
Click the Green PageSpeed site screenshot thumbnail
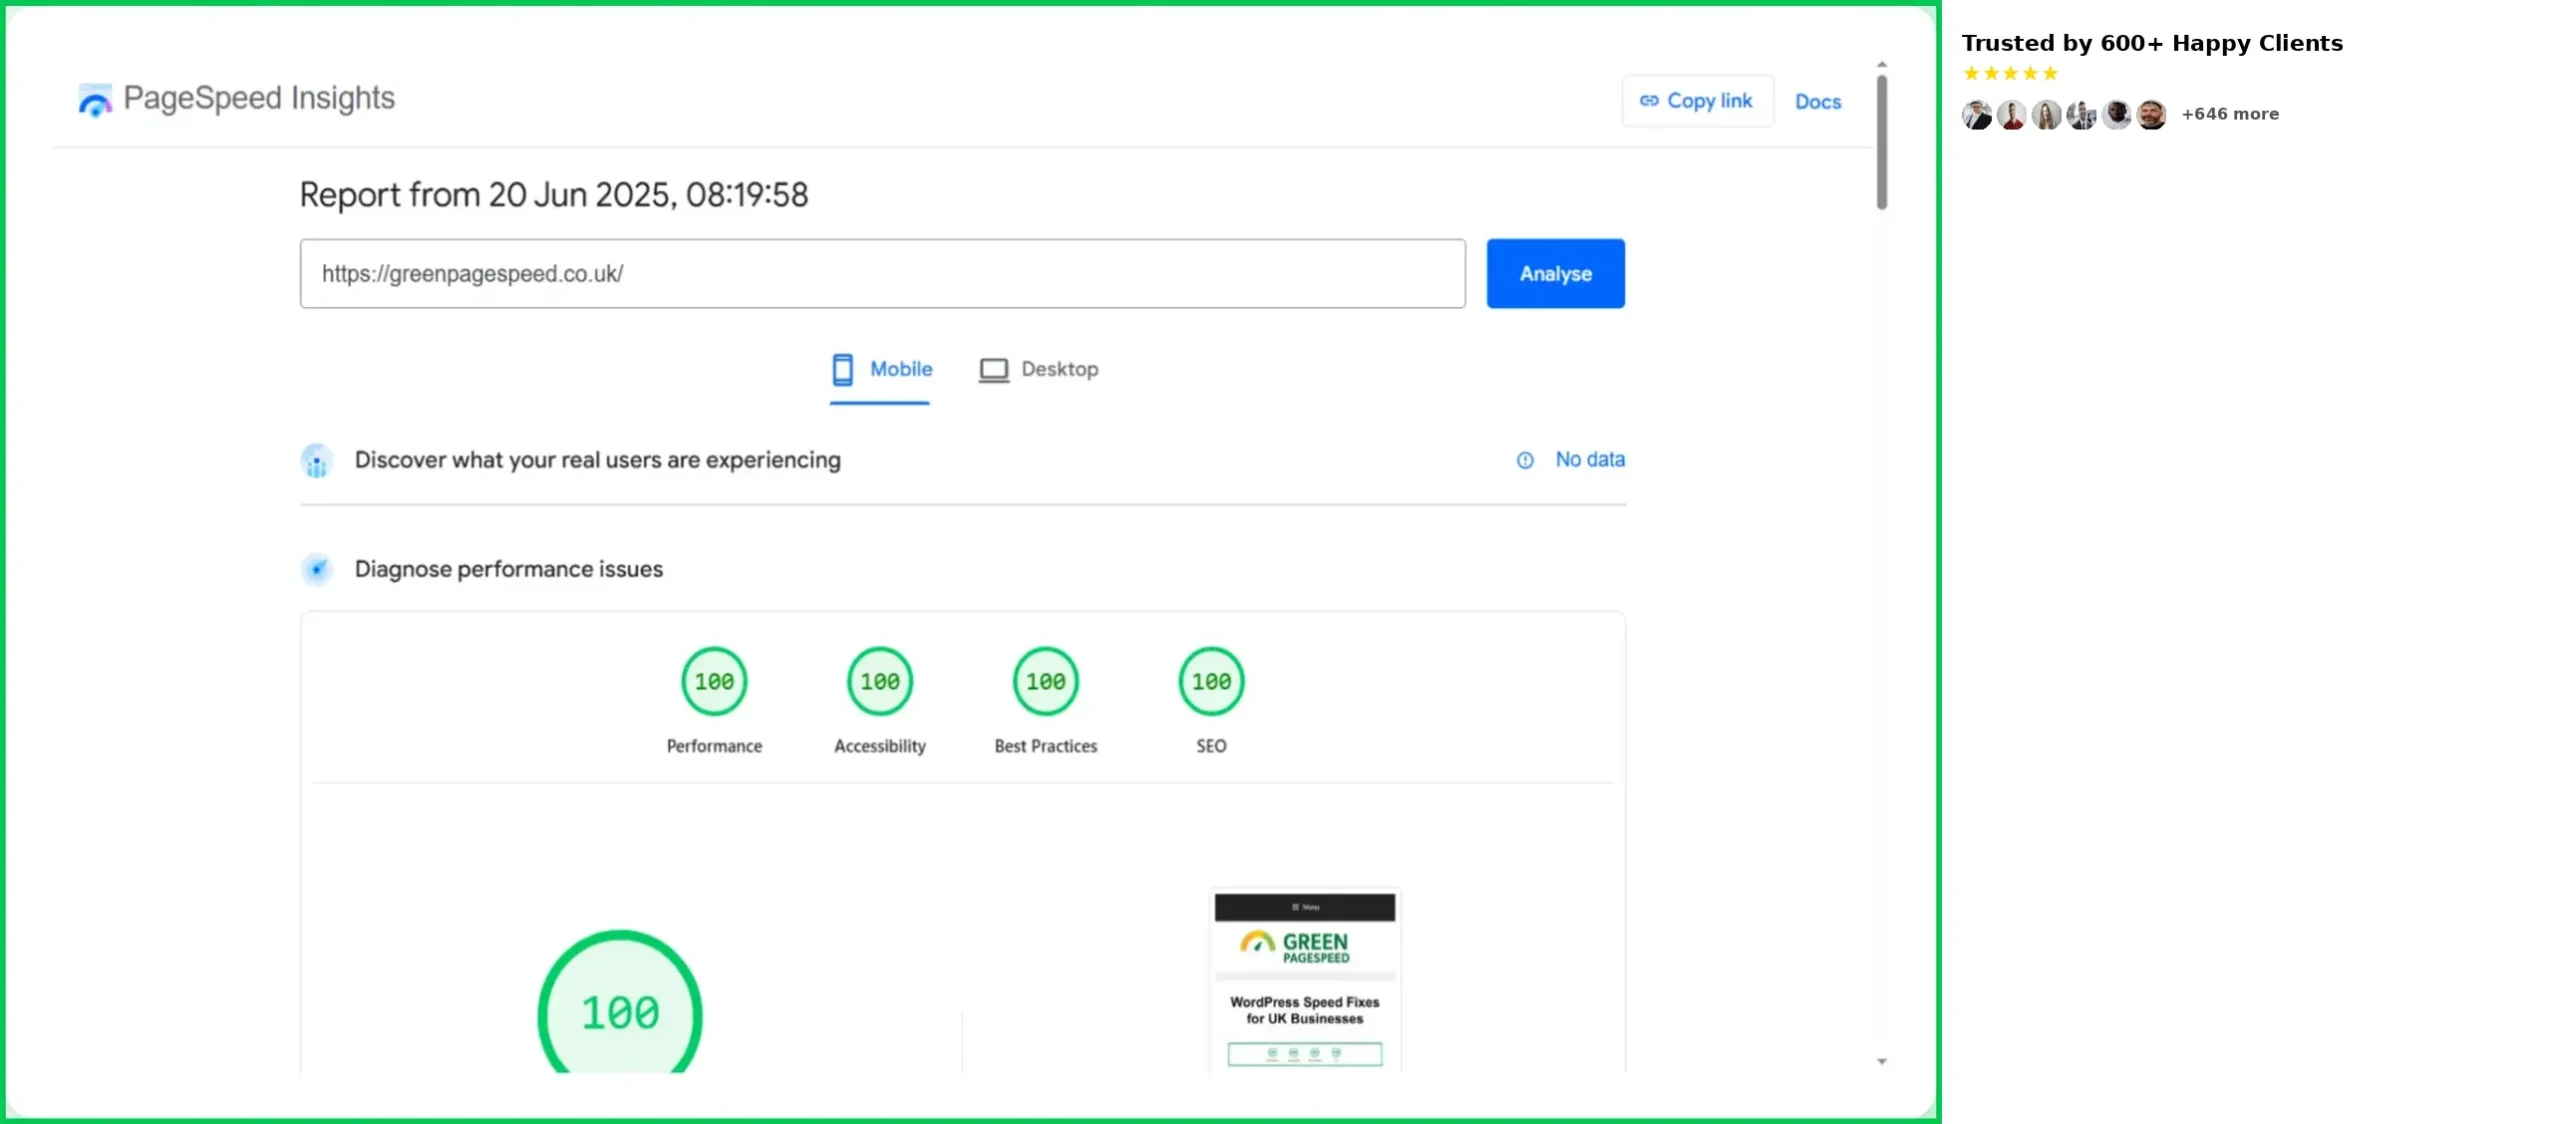pos(1303,980)
